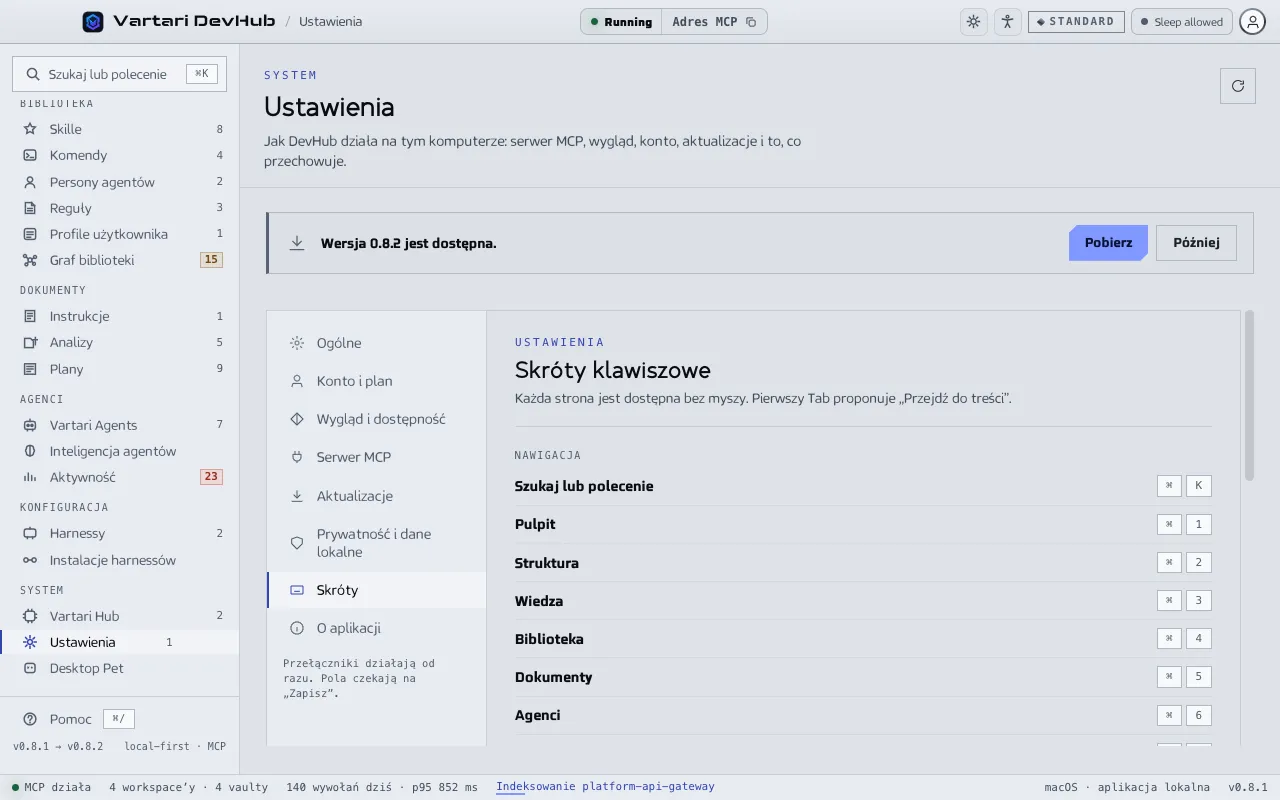Click the Aktywność pulse icon
The width and height of the screenshot is (1280, 800).
coord(30,477)
